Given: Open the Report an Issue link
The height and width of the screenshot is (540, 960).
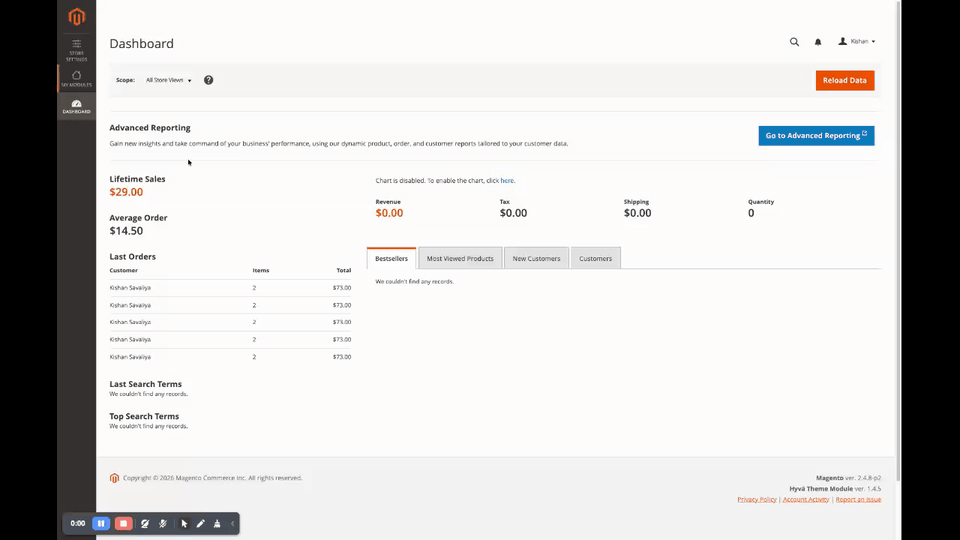Looking at the screenshot, I should [x=858, y=500].
